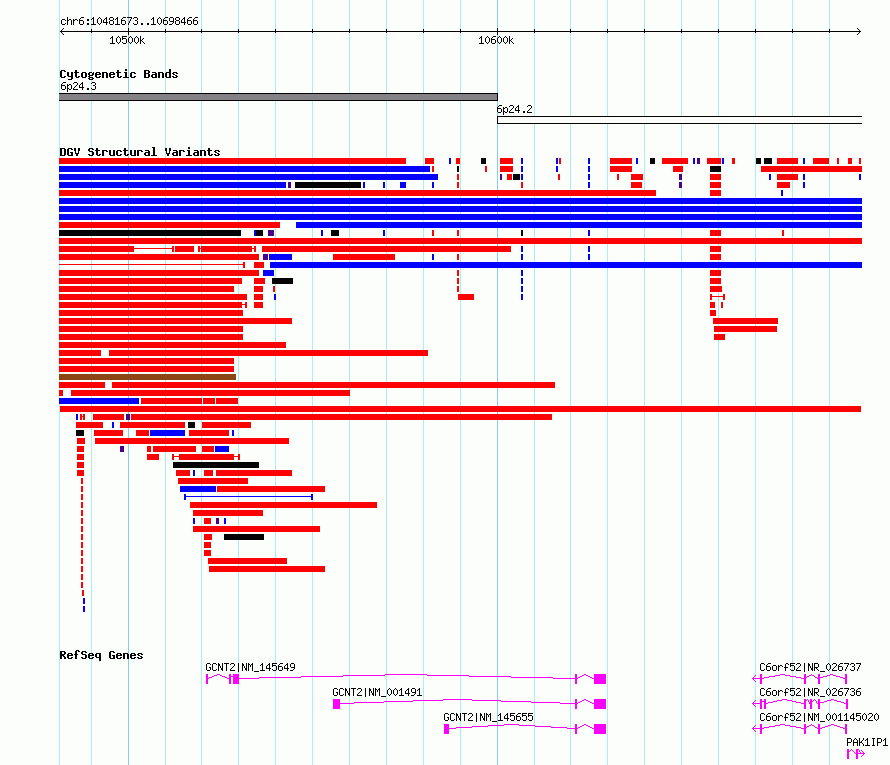Select the C6orf52 NR_026736 gene model
Image resolution: width=890 pixels, height=765 pixels.
[x=800, y=704]
